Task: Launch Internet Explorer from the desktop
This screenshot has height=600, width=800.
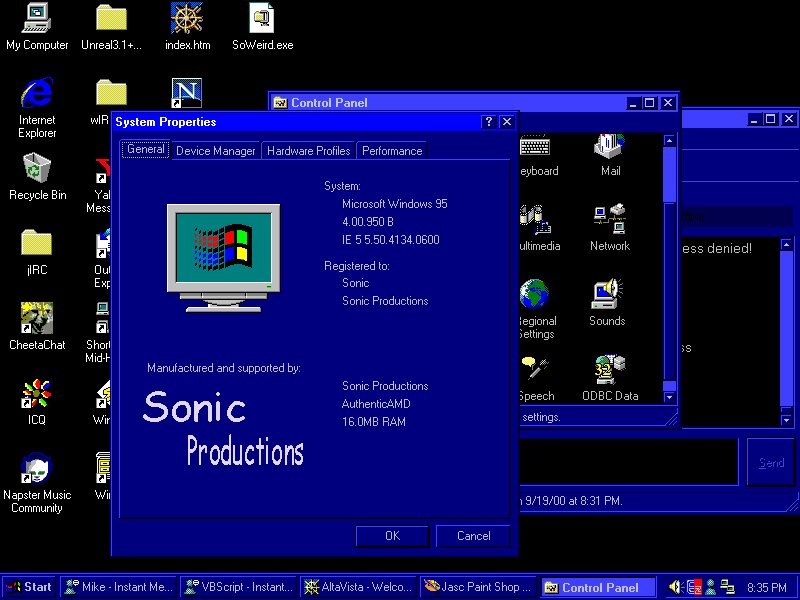Action: (x=37, y=94)
